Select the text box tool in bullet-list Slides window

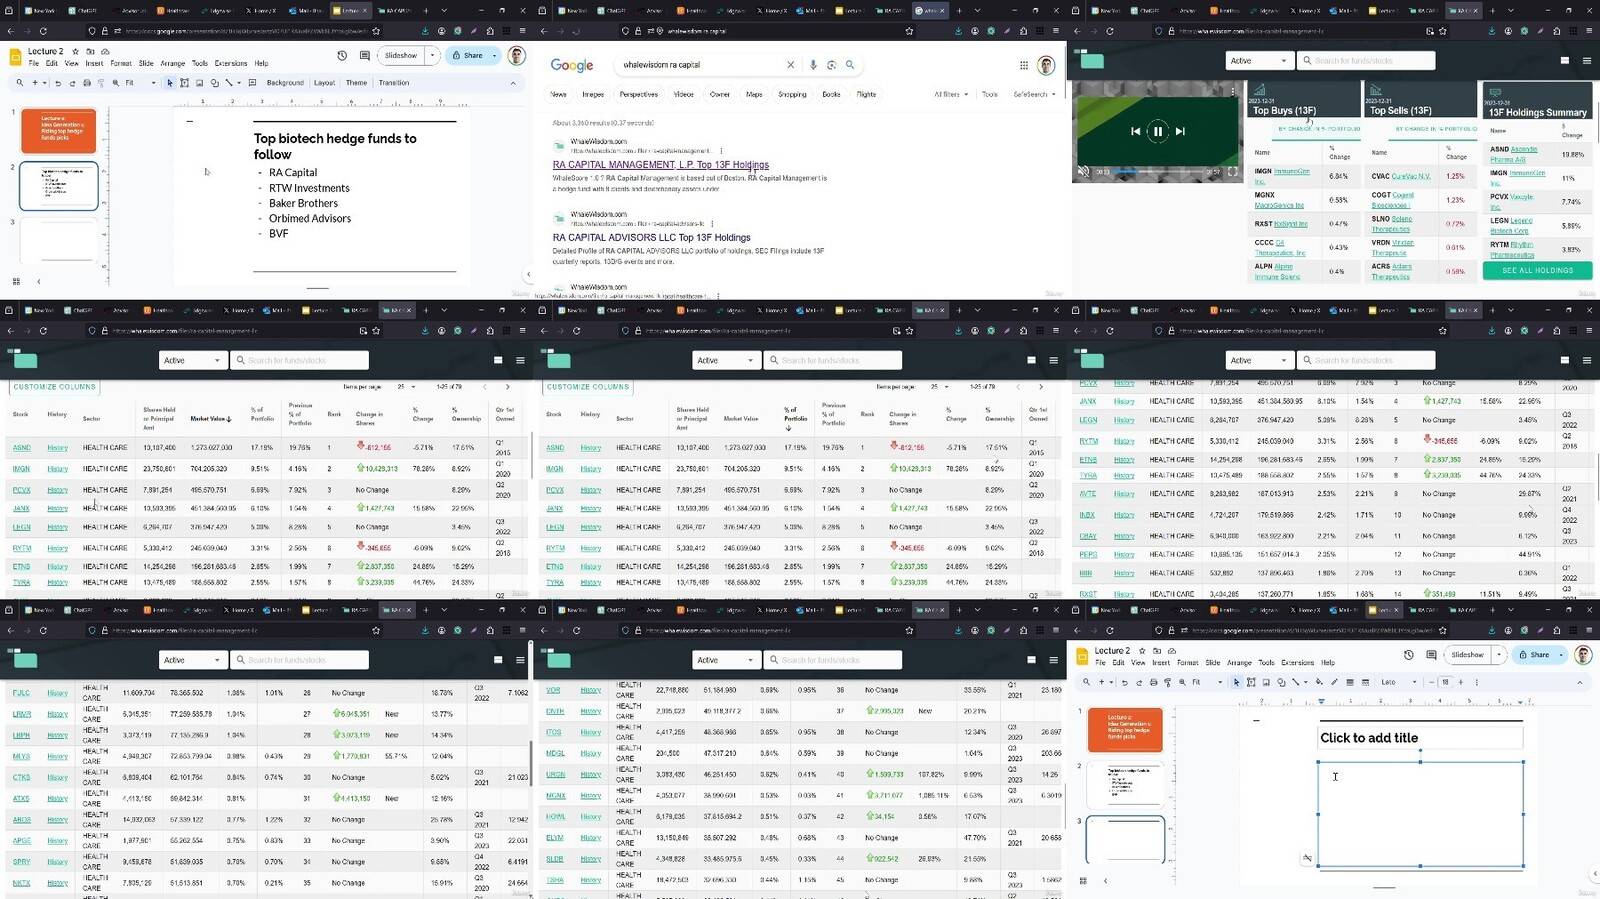[x=185, y=83]
